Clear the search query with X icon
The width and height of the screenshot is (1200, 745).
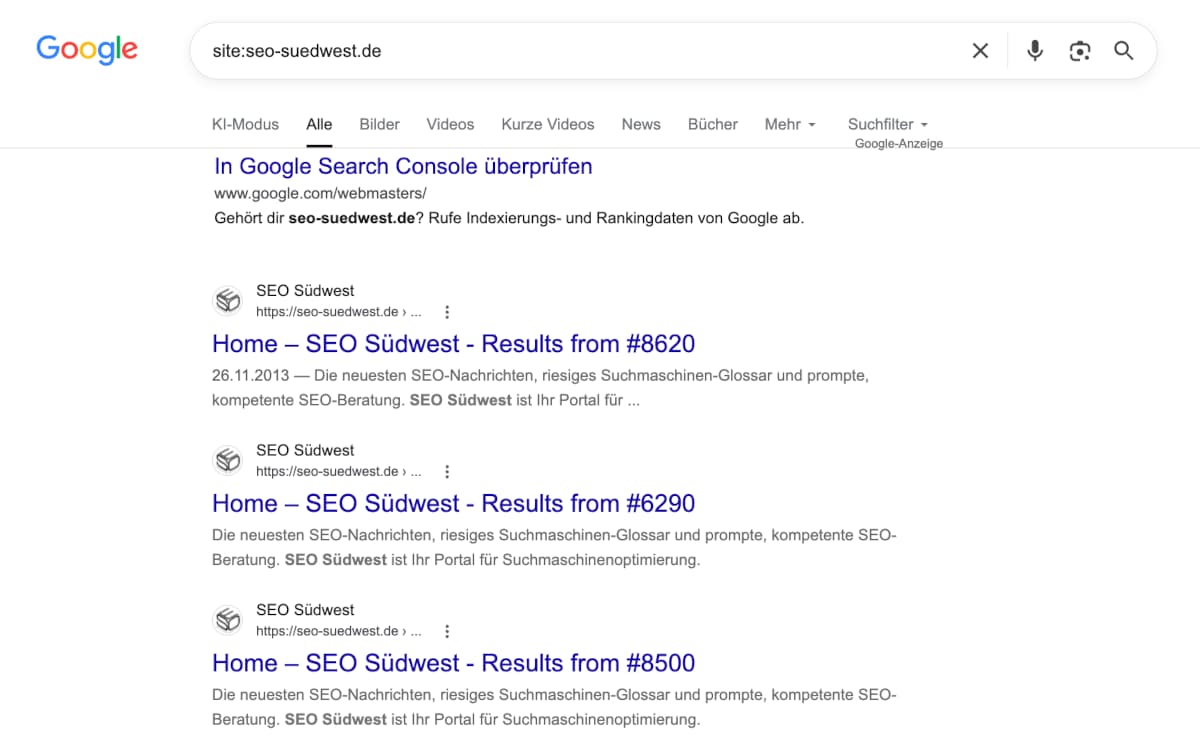point(980,51)
